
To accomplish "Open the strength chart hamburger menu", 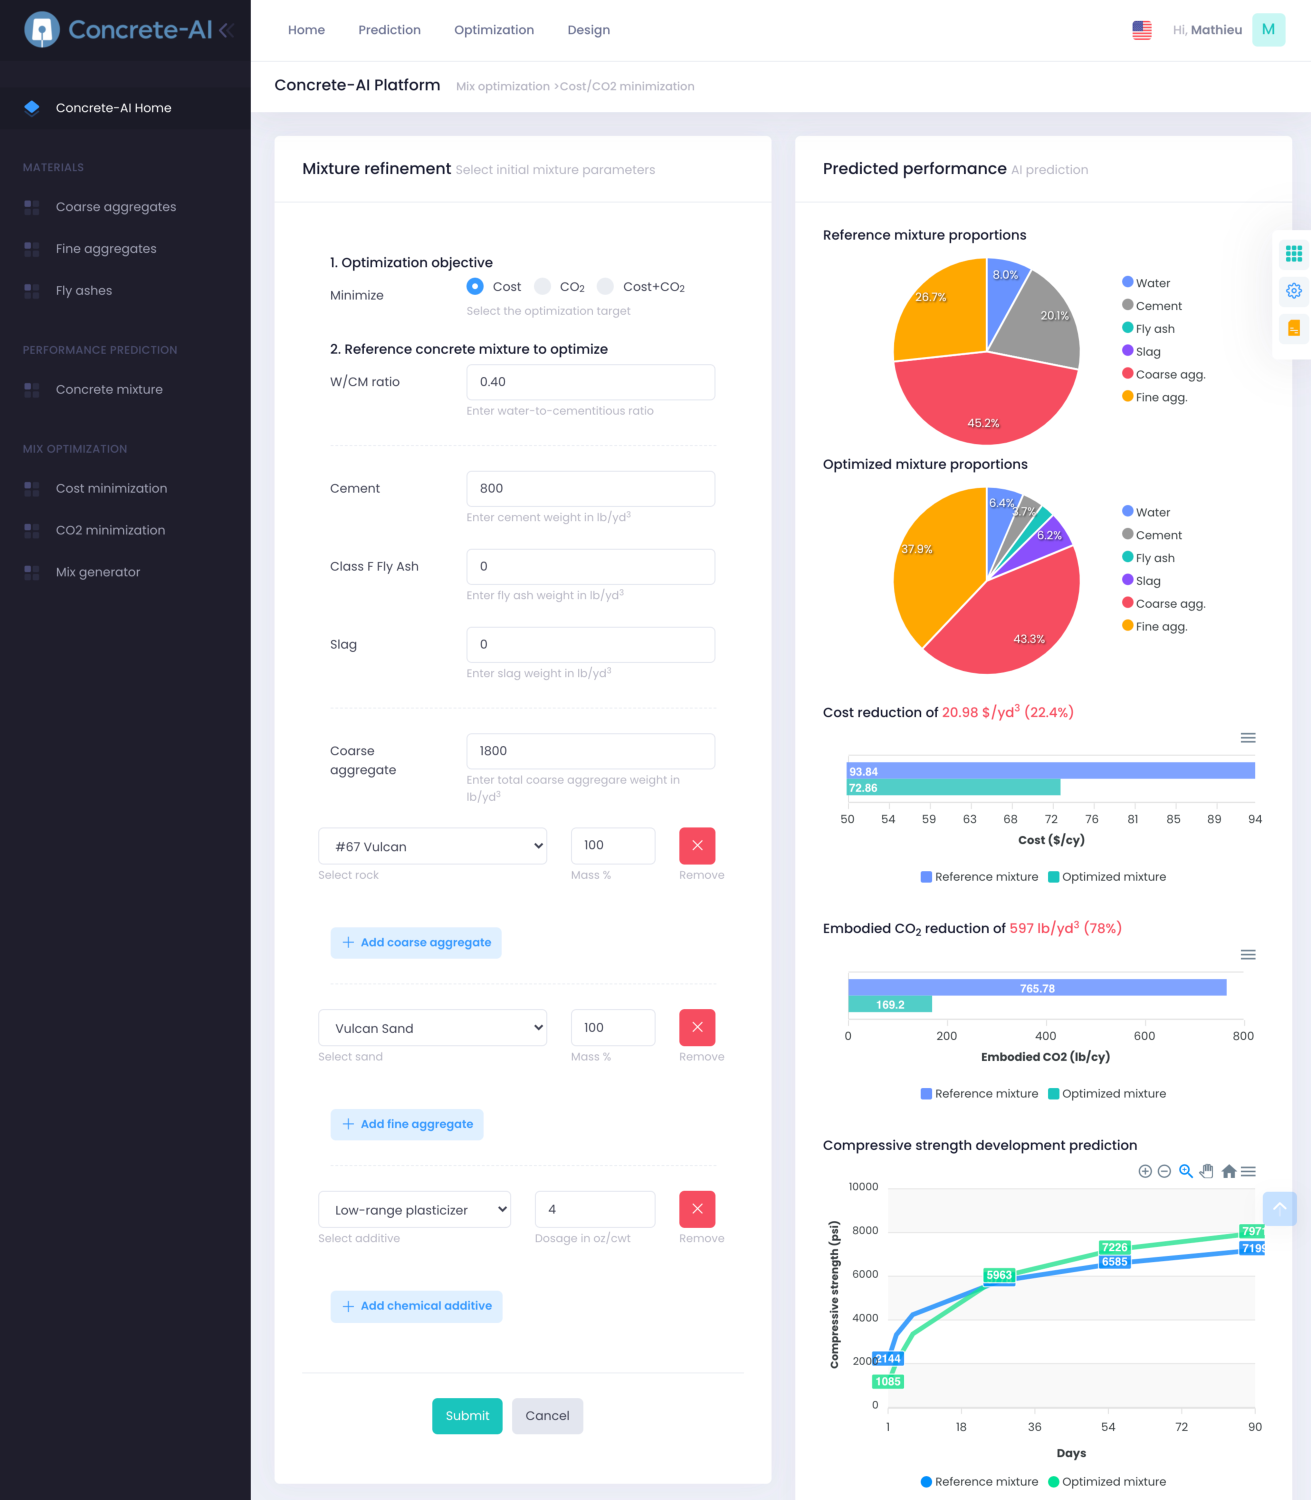I will coord(1248,1171).
